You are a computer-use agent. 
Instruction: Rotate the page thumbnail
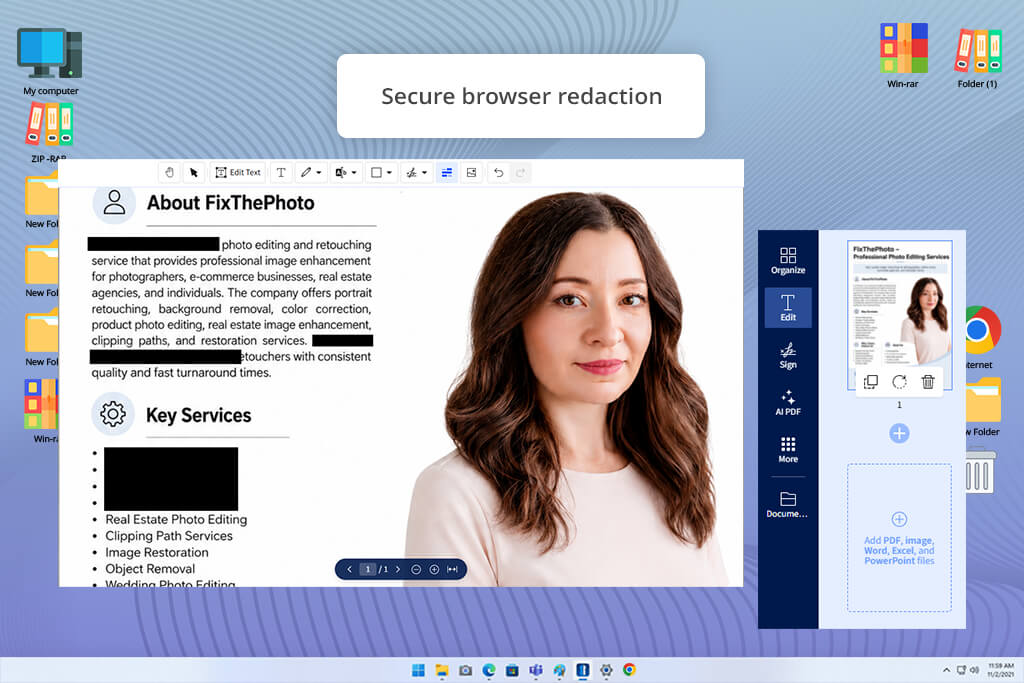pos(899,382)
